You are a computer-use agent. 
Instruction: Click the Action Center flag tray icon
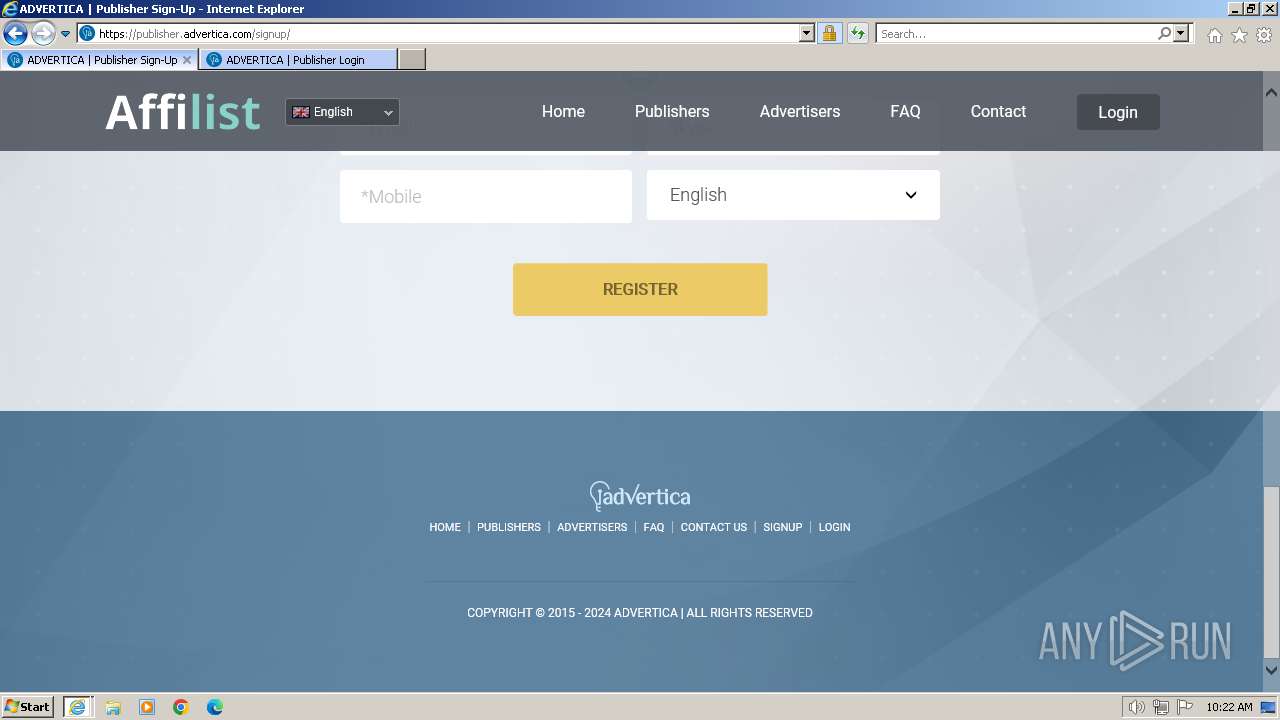[x=1185, y=707]
